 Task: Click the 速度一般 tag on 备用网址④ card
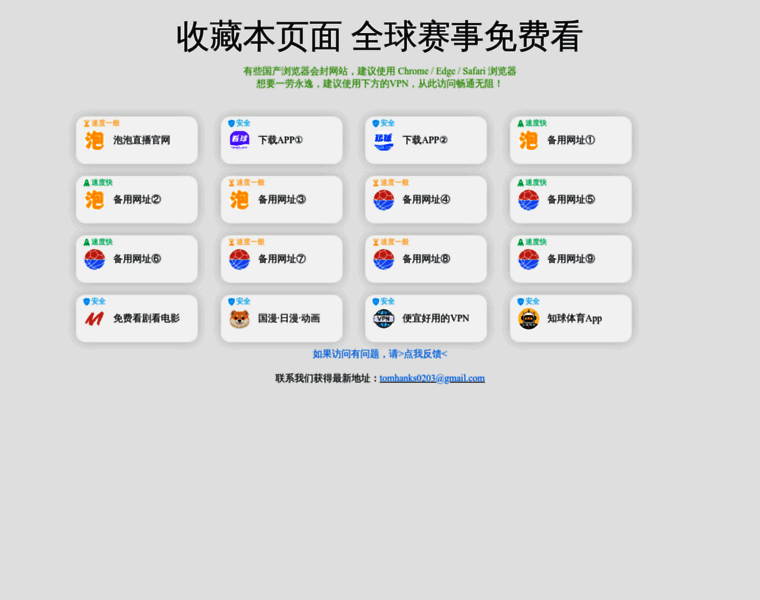391,183
